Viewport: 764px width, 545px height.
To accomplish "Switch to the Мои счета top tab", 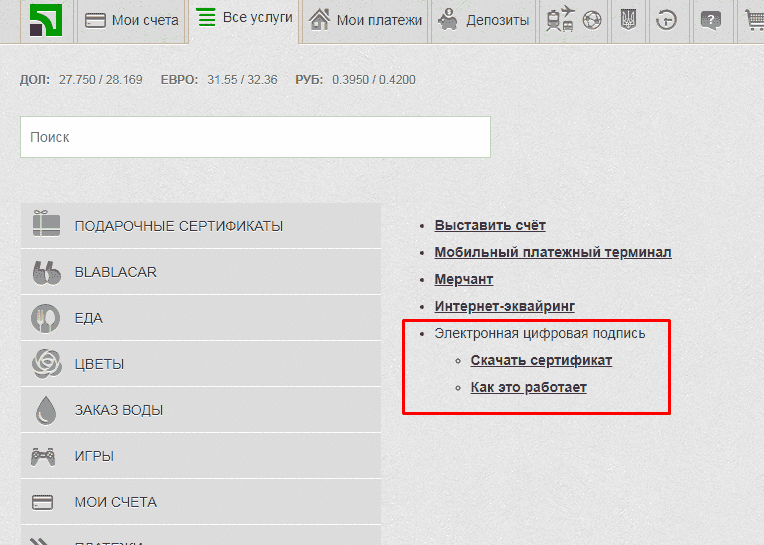I will tap(132, 20).
